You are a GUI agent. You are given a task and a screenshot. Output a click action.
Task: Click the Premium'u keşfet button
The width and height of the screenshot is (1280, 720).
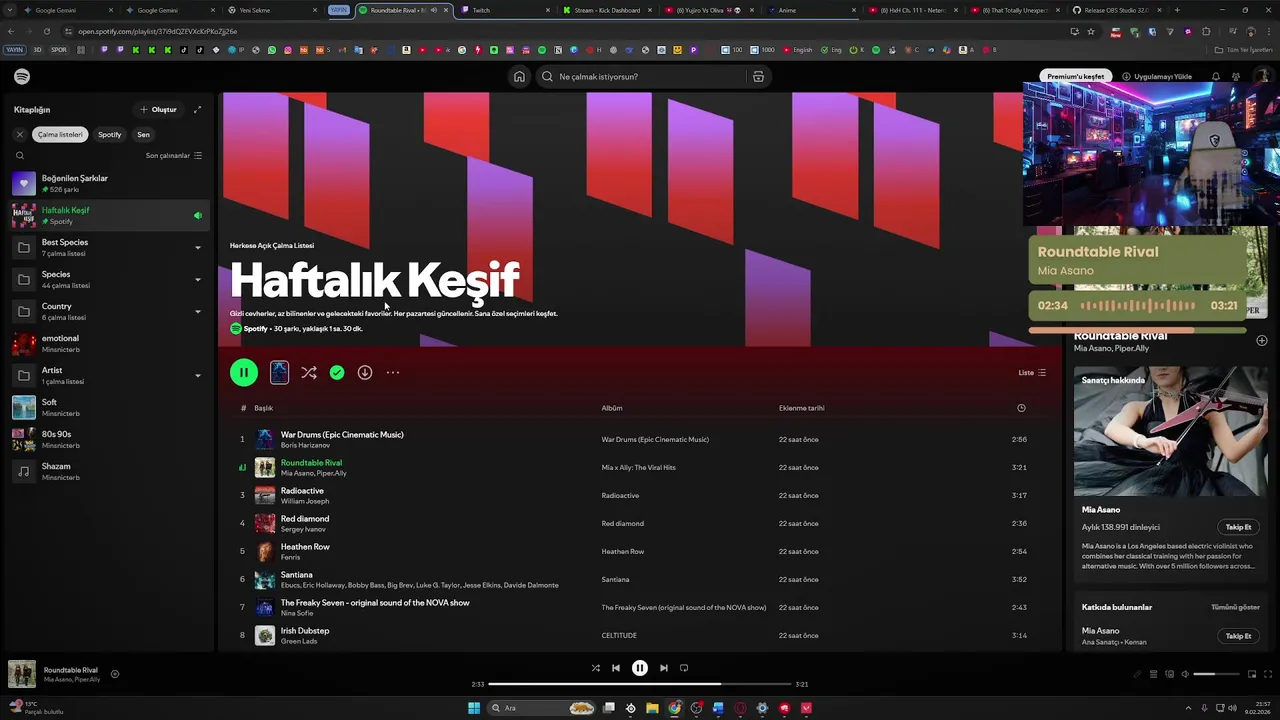tap(1076, 76)
